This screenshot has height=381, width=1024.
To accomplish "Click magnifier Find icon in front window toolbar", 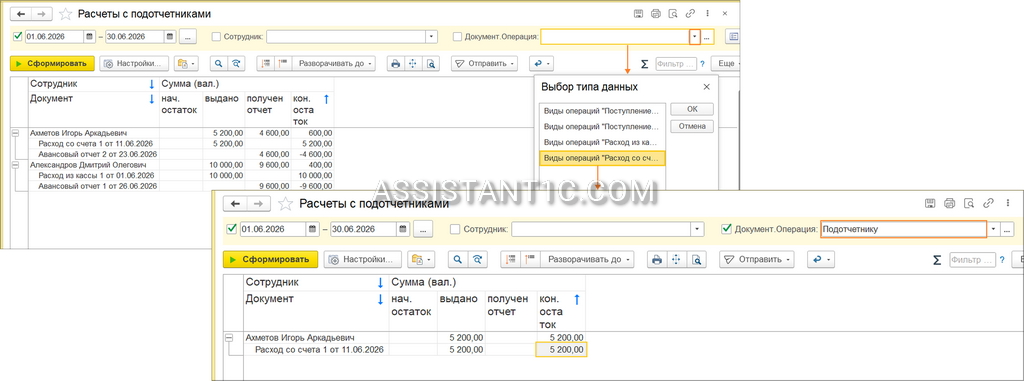I will [x=458, y=259].
